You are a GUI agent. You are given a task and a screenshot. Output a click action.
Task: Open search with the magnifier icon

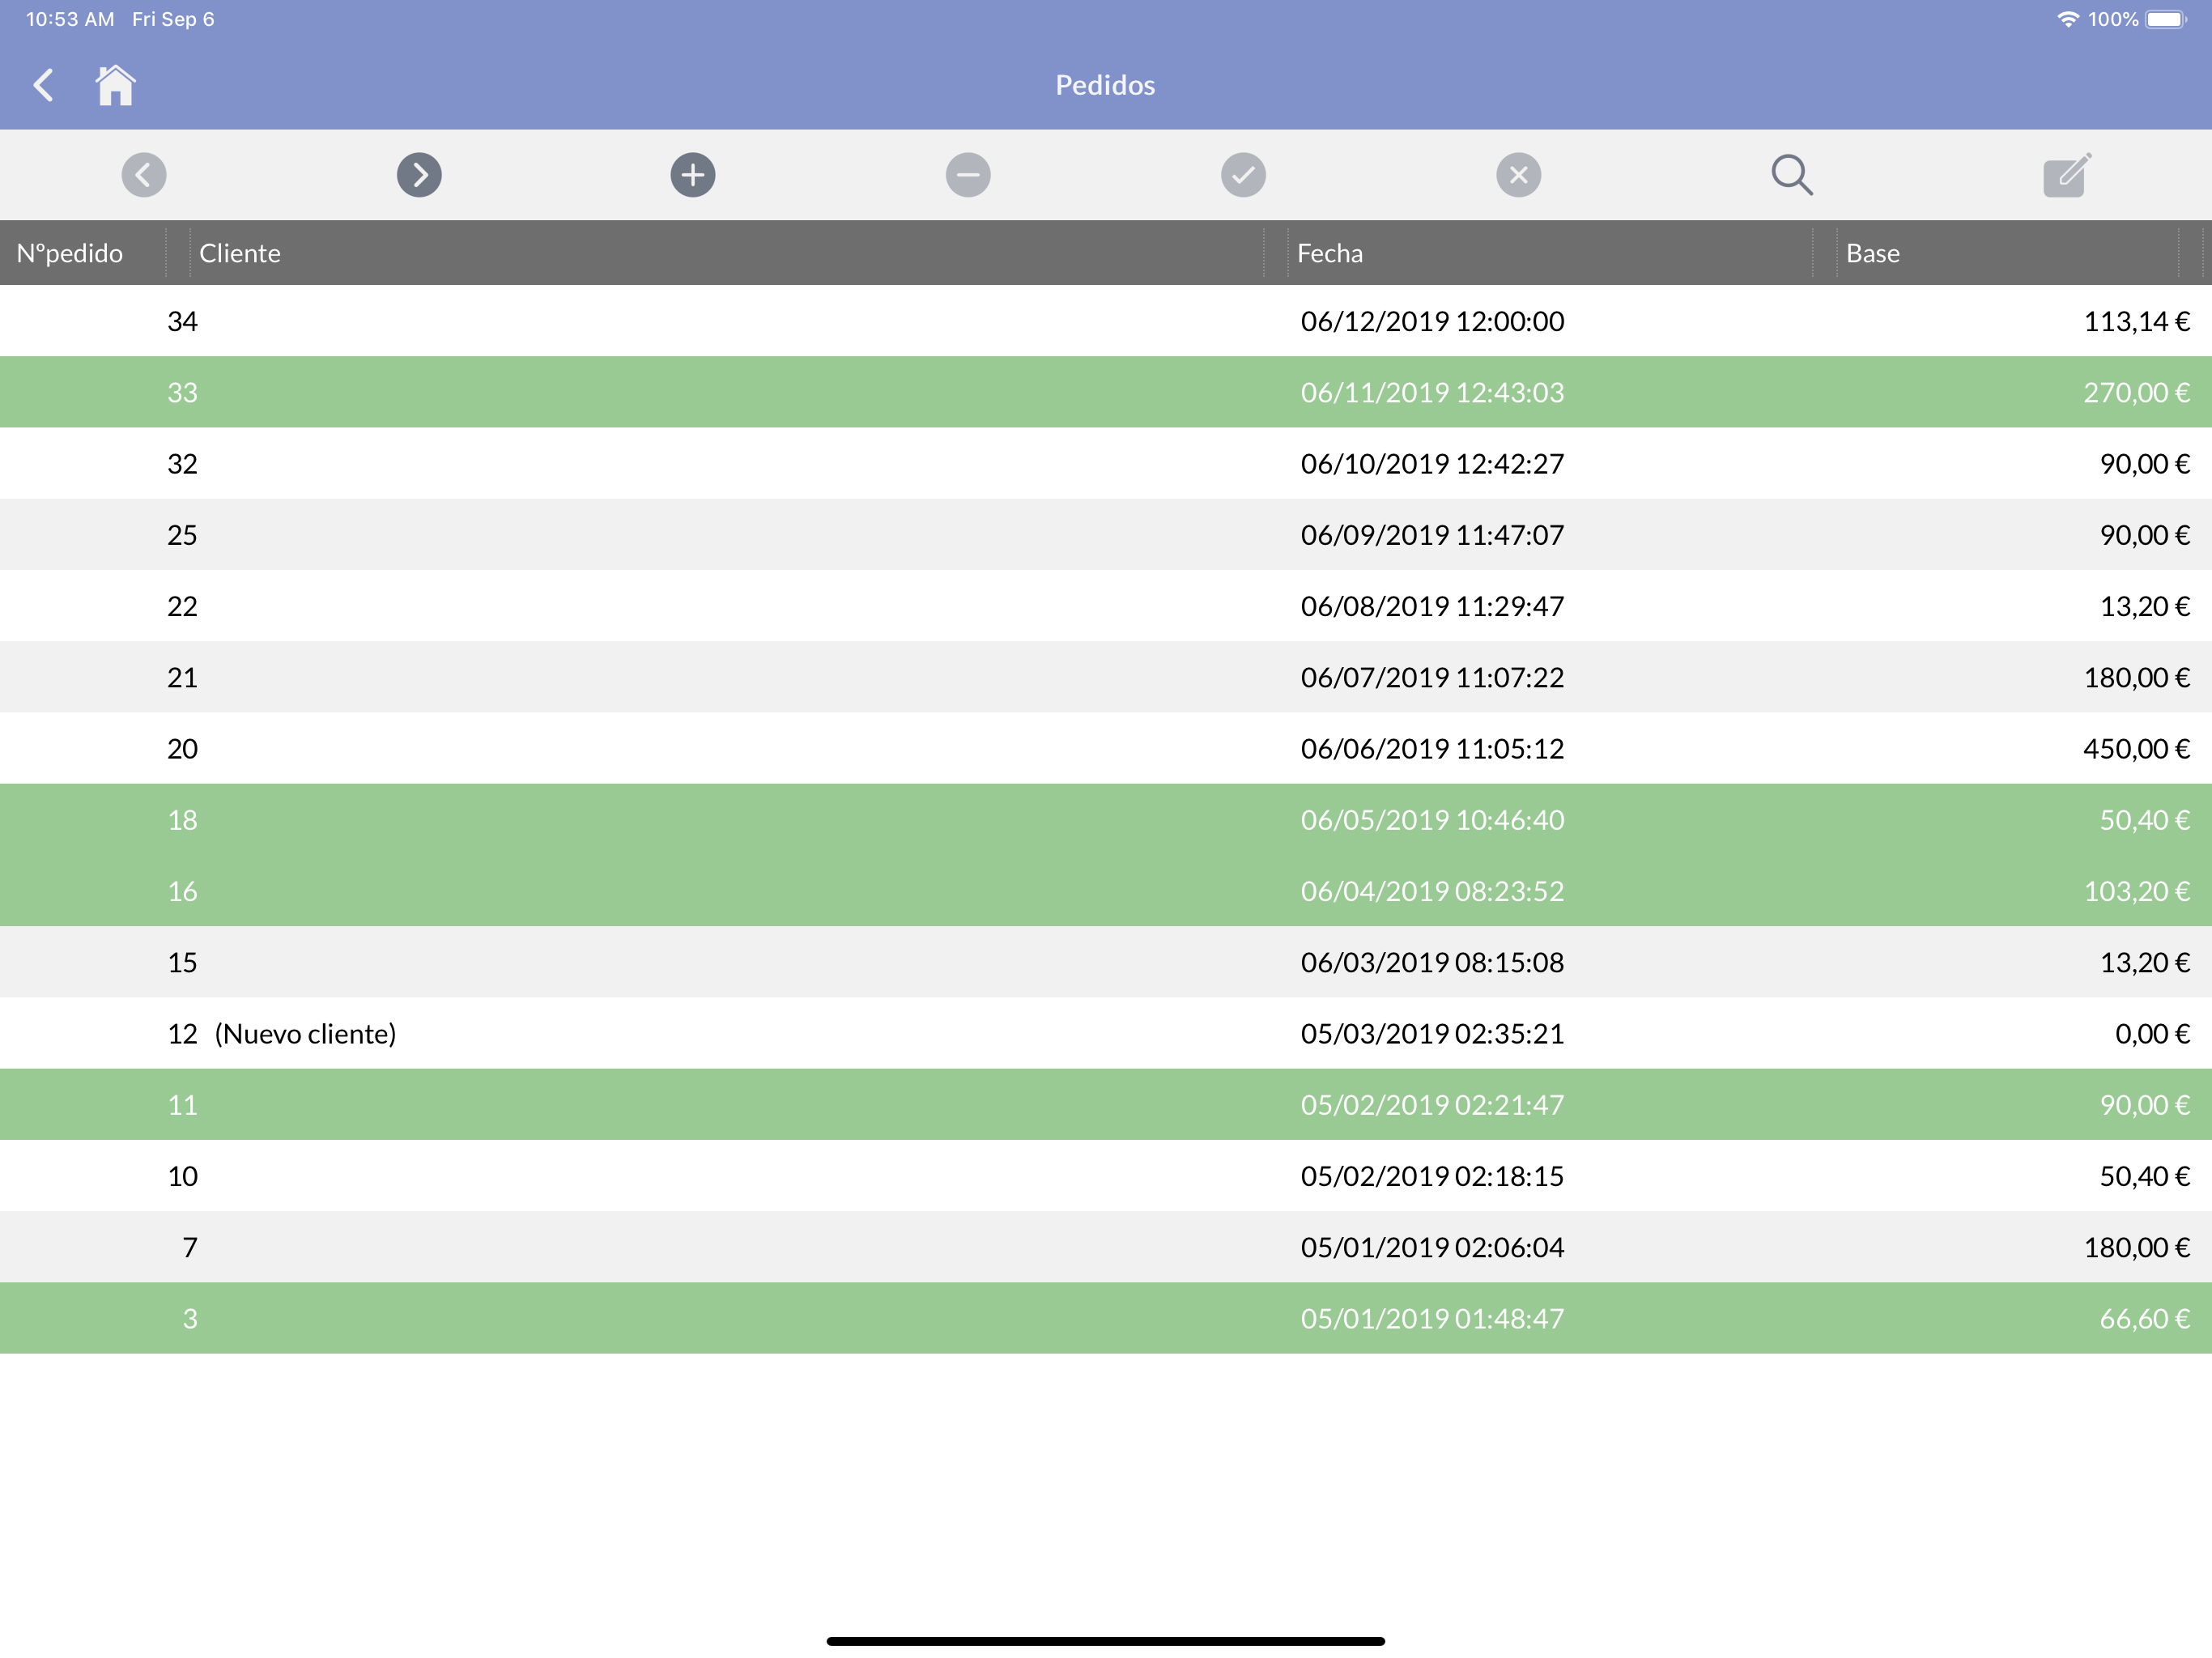click(x=1792, y=175)
